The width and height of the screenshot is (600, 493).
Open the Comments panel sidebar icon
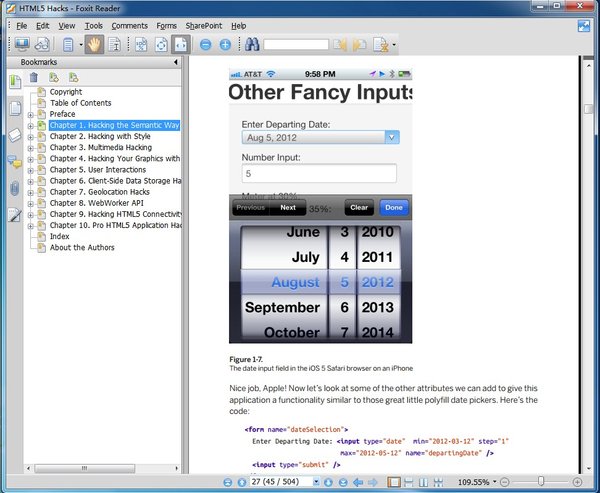click(x=15, y=162)
